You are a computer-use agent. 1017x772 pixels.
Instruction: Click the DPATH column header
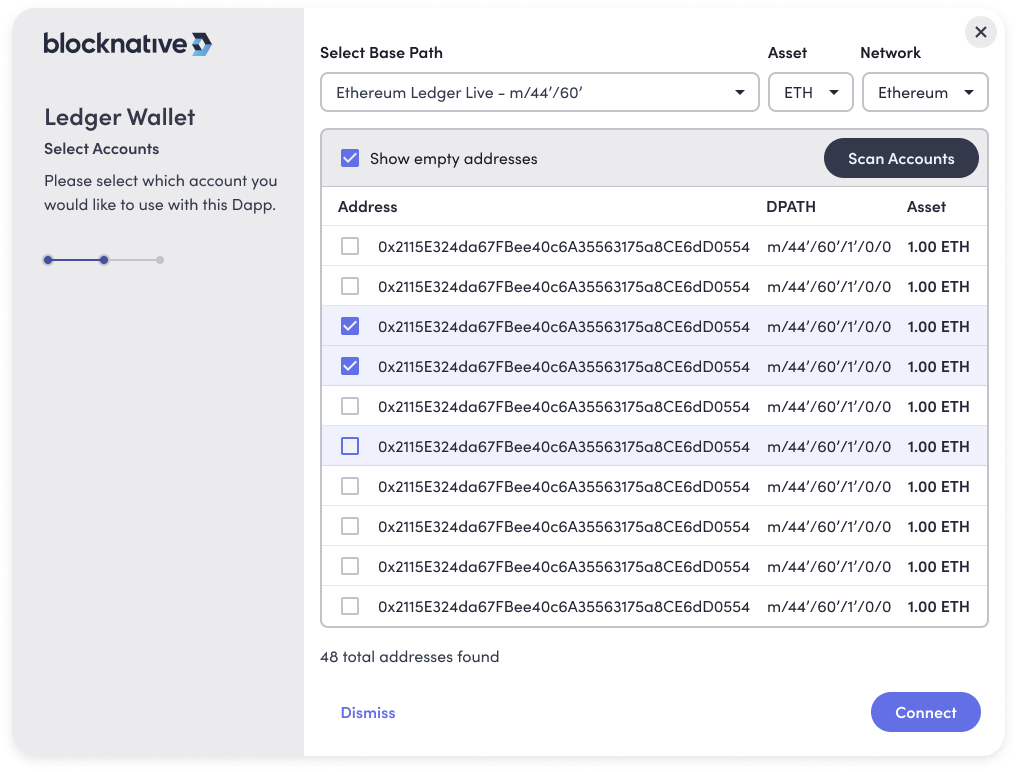tap(791, 207)
